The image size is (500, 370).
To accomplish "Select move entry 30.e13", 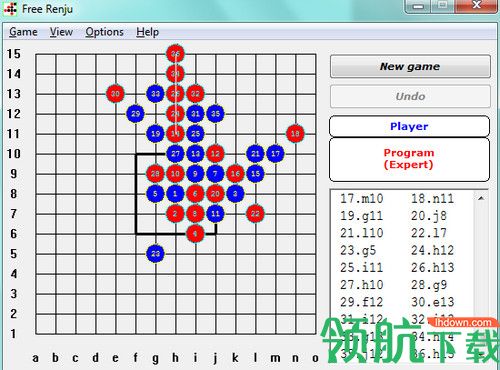I will point(432,302).
